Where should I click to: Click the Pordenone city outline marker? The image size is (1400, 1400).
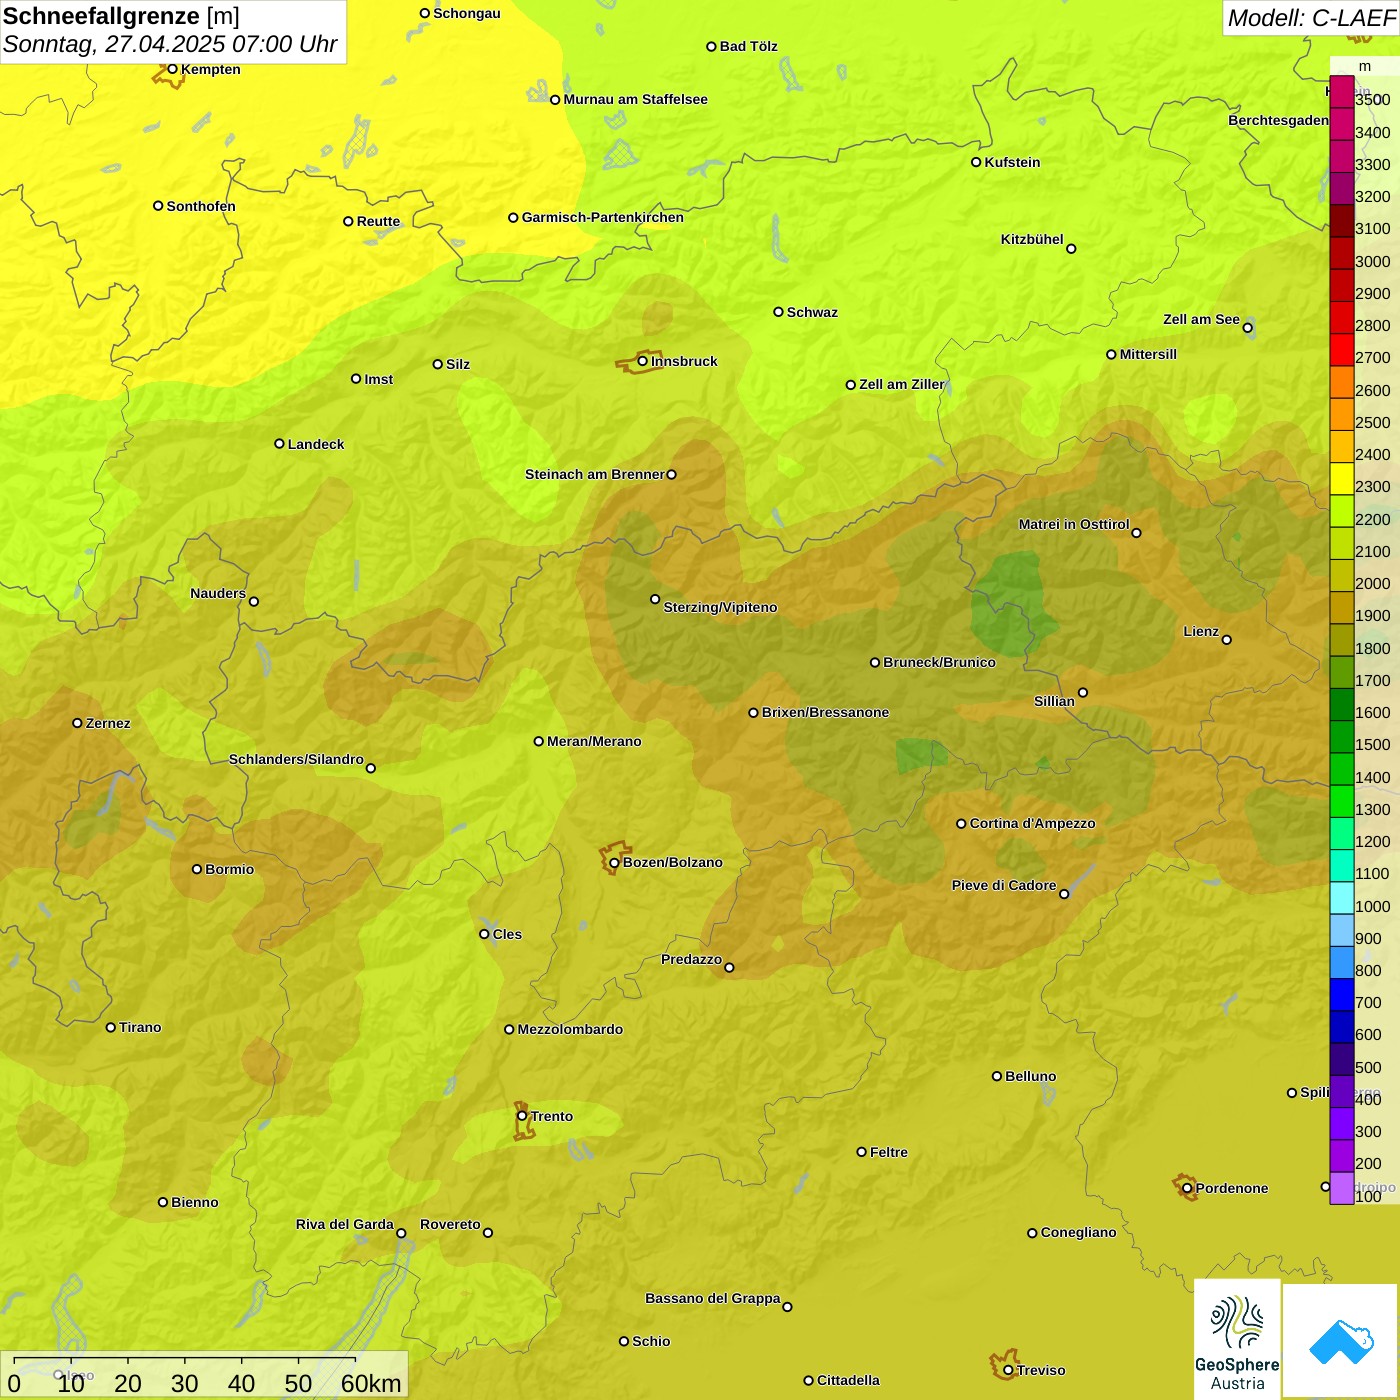[x=1185, y=1187]
